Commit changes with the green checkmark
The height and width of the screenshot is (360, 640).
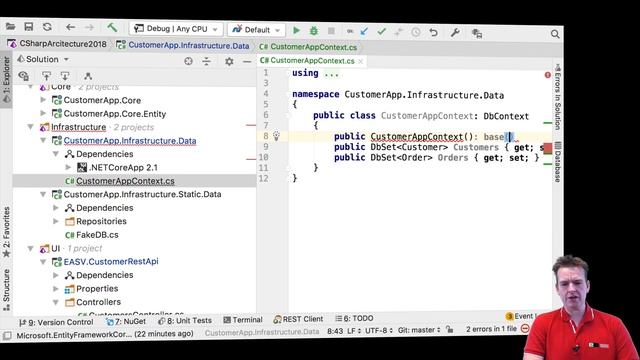click(x=381, y=31)
